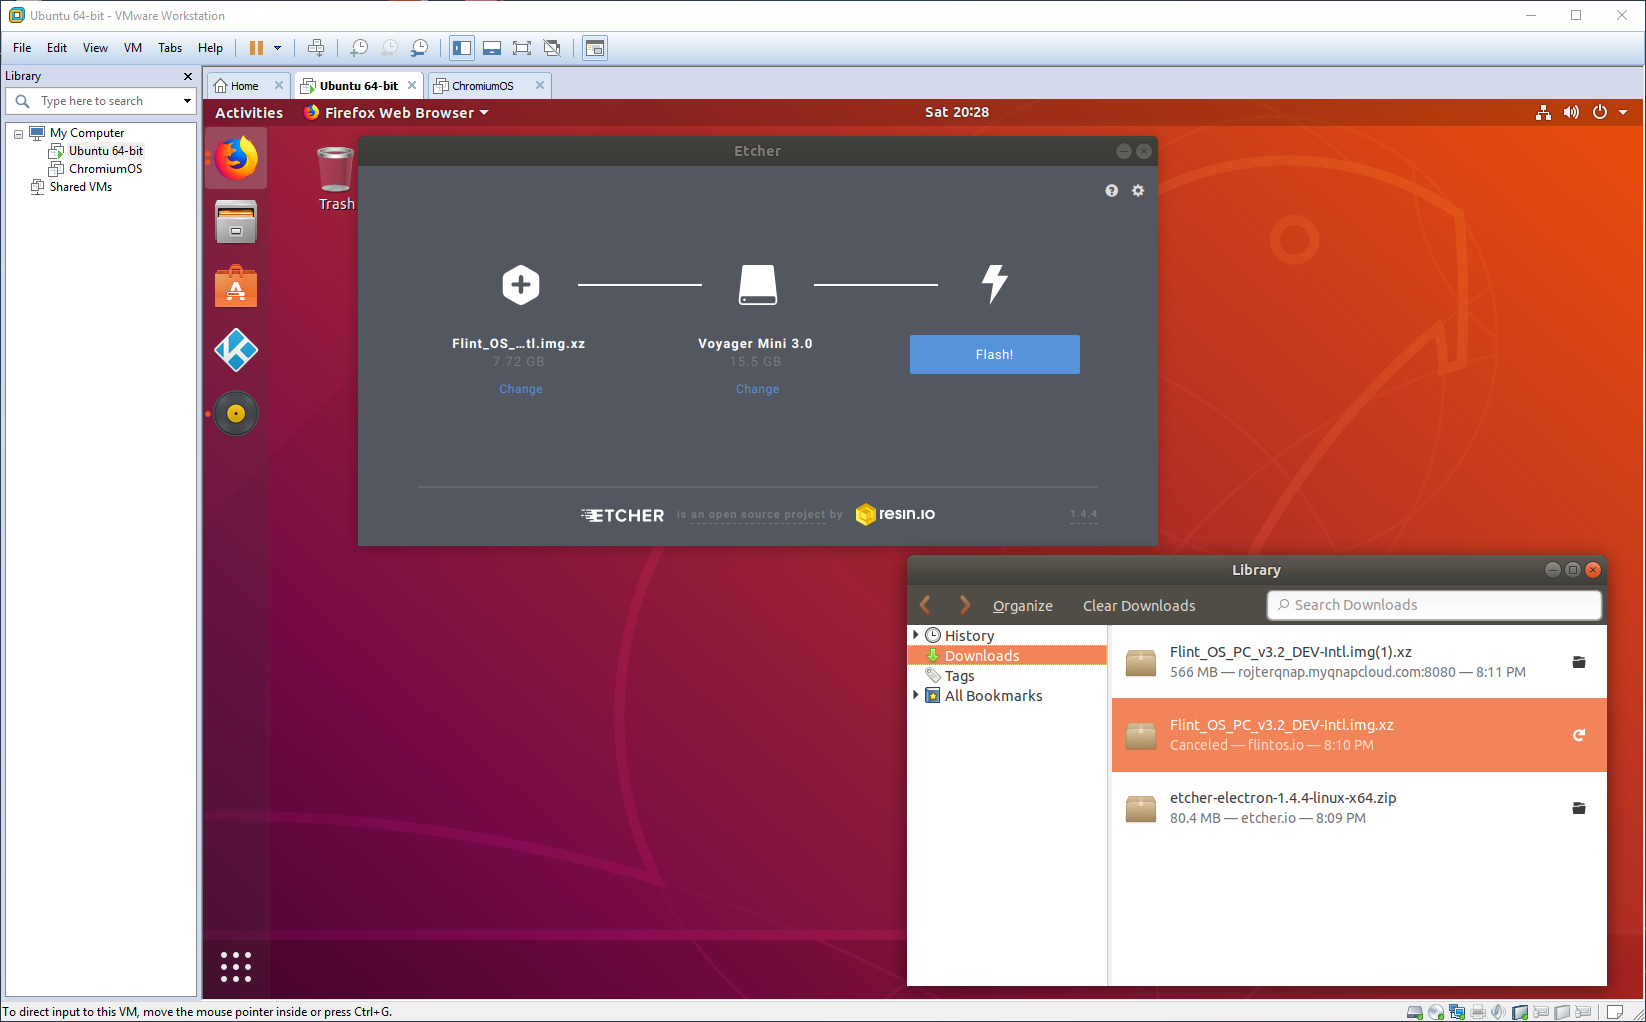The height and width of the screenshot is (1022, 1646).
Task: Go back in Firefox Library window
Action: 925,605
